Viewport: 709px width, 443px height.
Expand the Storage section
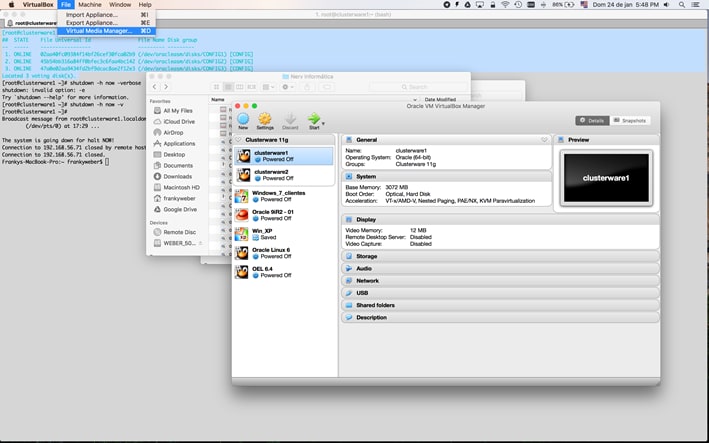(x=366, y=256)
